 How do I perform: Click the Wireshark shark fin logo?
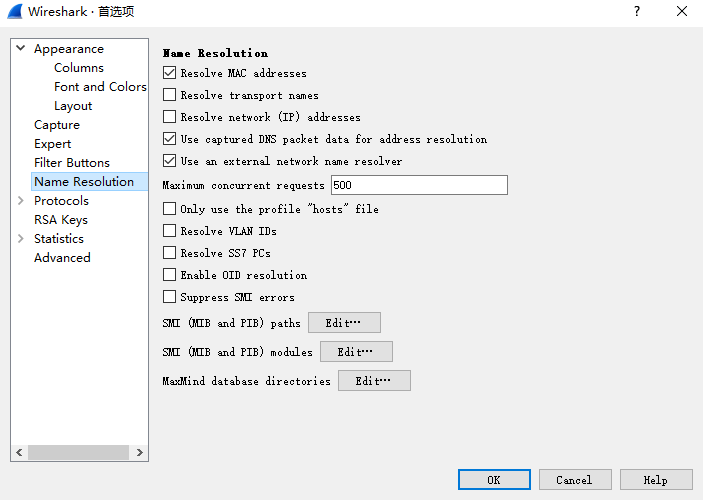click(15, 11)
